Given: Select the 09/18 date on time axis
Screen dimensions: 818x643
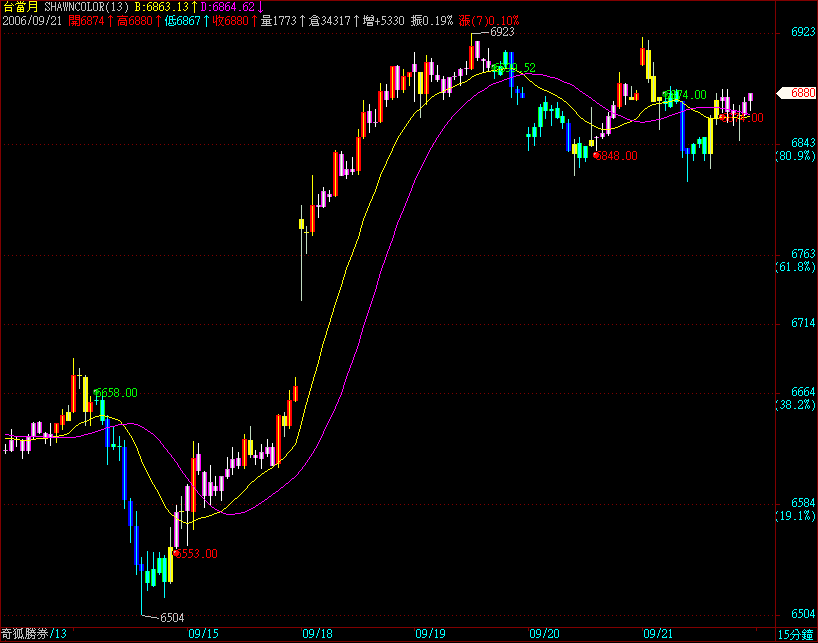Looking at the screenshot, I should click(x=317, y=633).
